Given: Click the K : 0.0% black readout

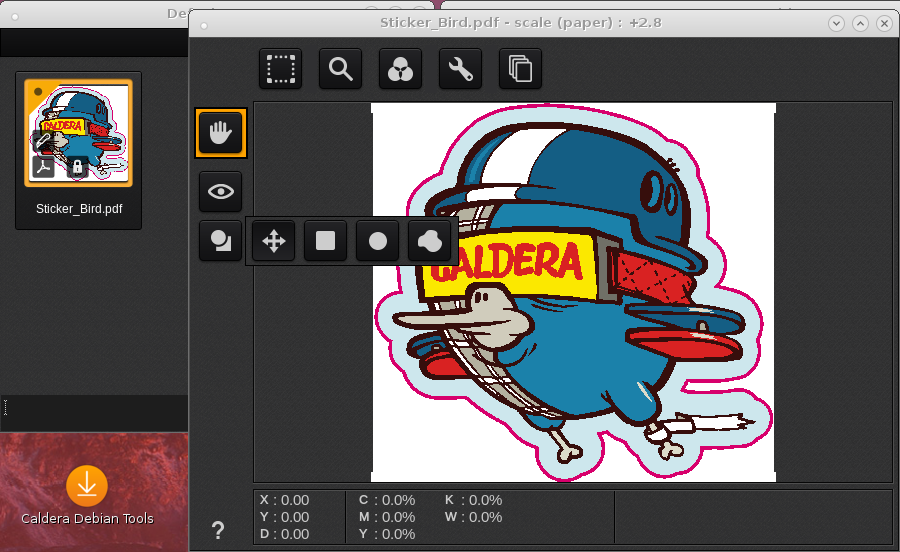Looking at the screenshot, I should click(474, 500).
